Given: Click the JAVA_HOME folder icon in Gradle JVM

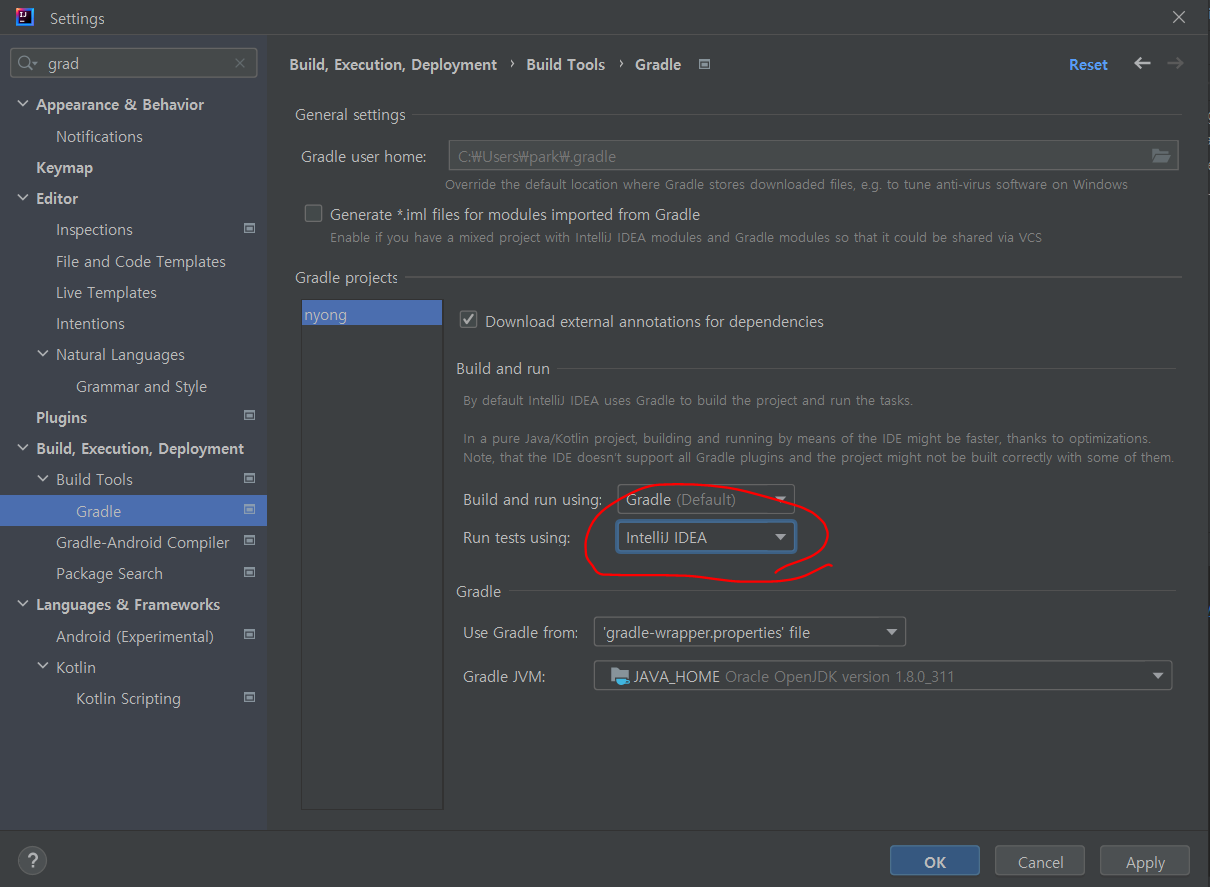Looking at the screenshot, I should point(620,676).
